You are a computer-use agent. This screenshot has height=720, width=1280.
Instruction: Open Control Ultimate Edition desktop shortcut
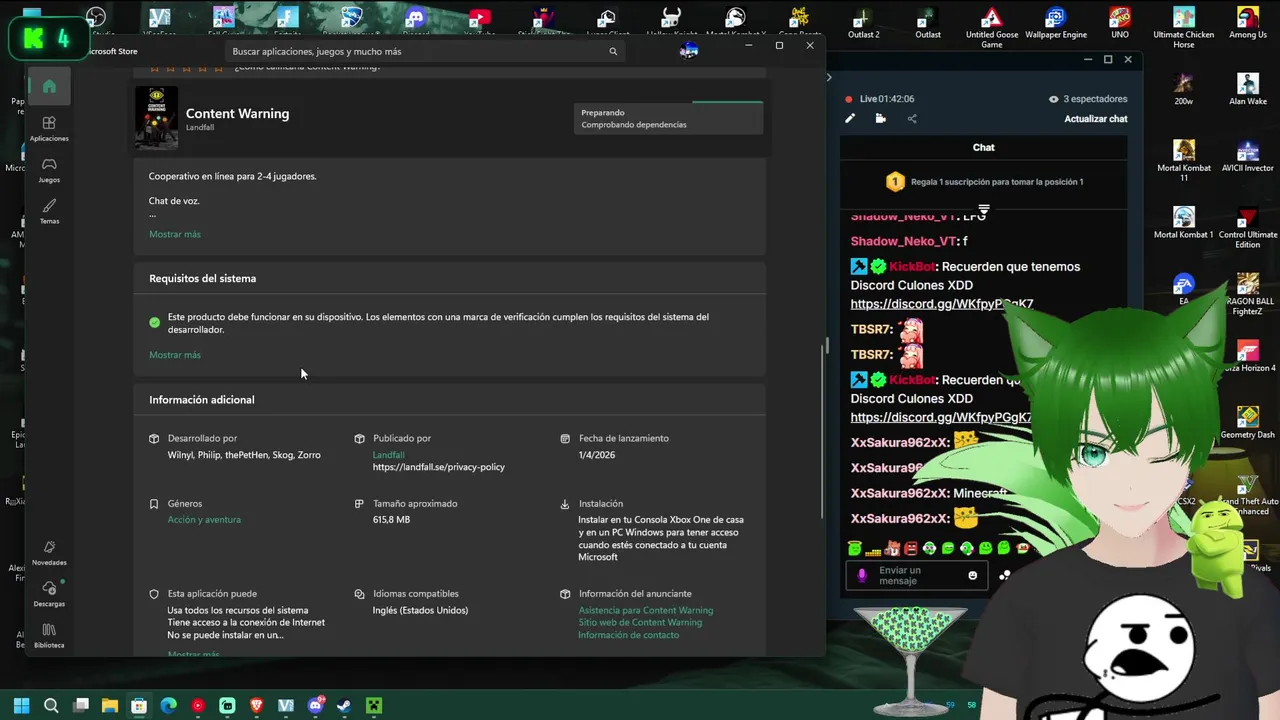[x=1248, y=227]
